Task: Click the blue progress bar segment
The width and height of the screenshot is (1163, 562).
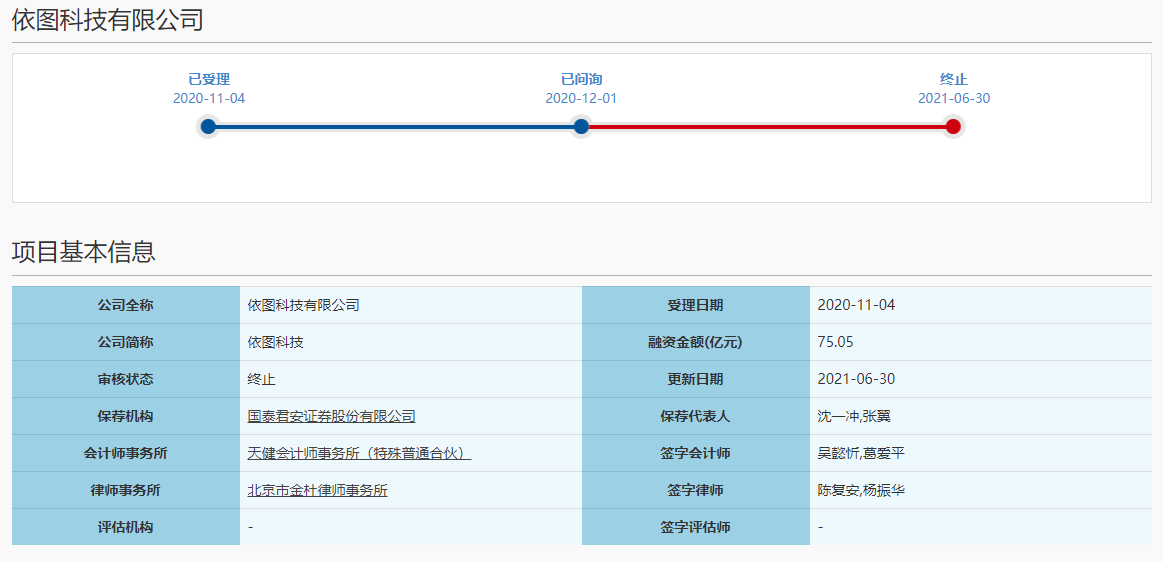Action: coord(395,127)
